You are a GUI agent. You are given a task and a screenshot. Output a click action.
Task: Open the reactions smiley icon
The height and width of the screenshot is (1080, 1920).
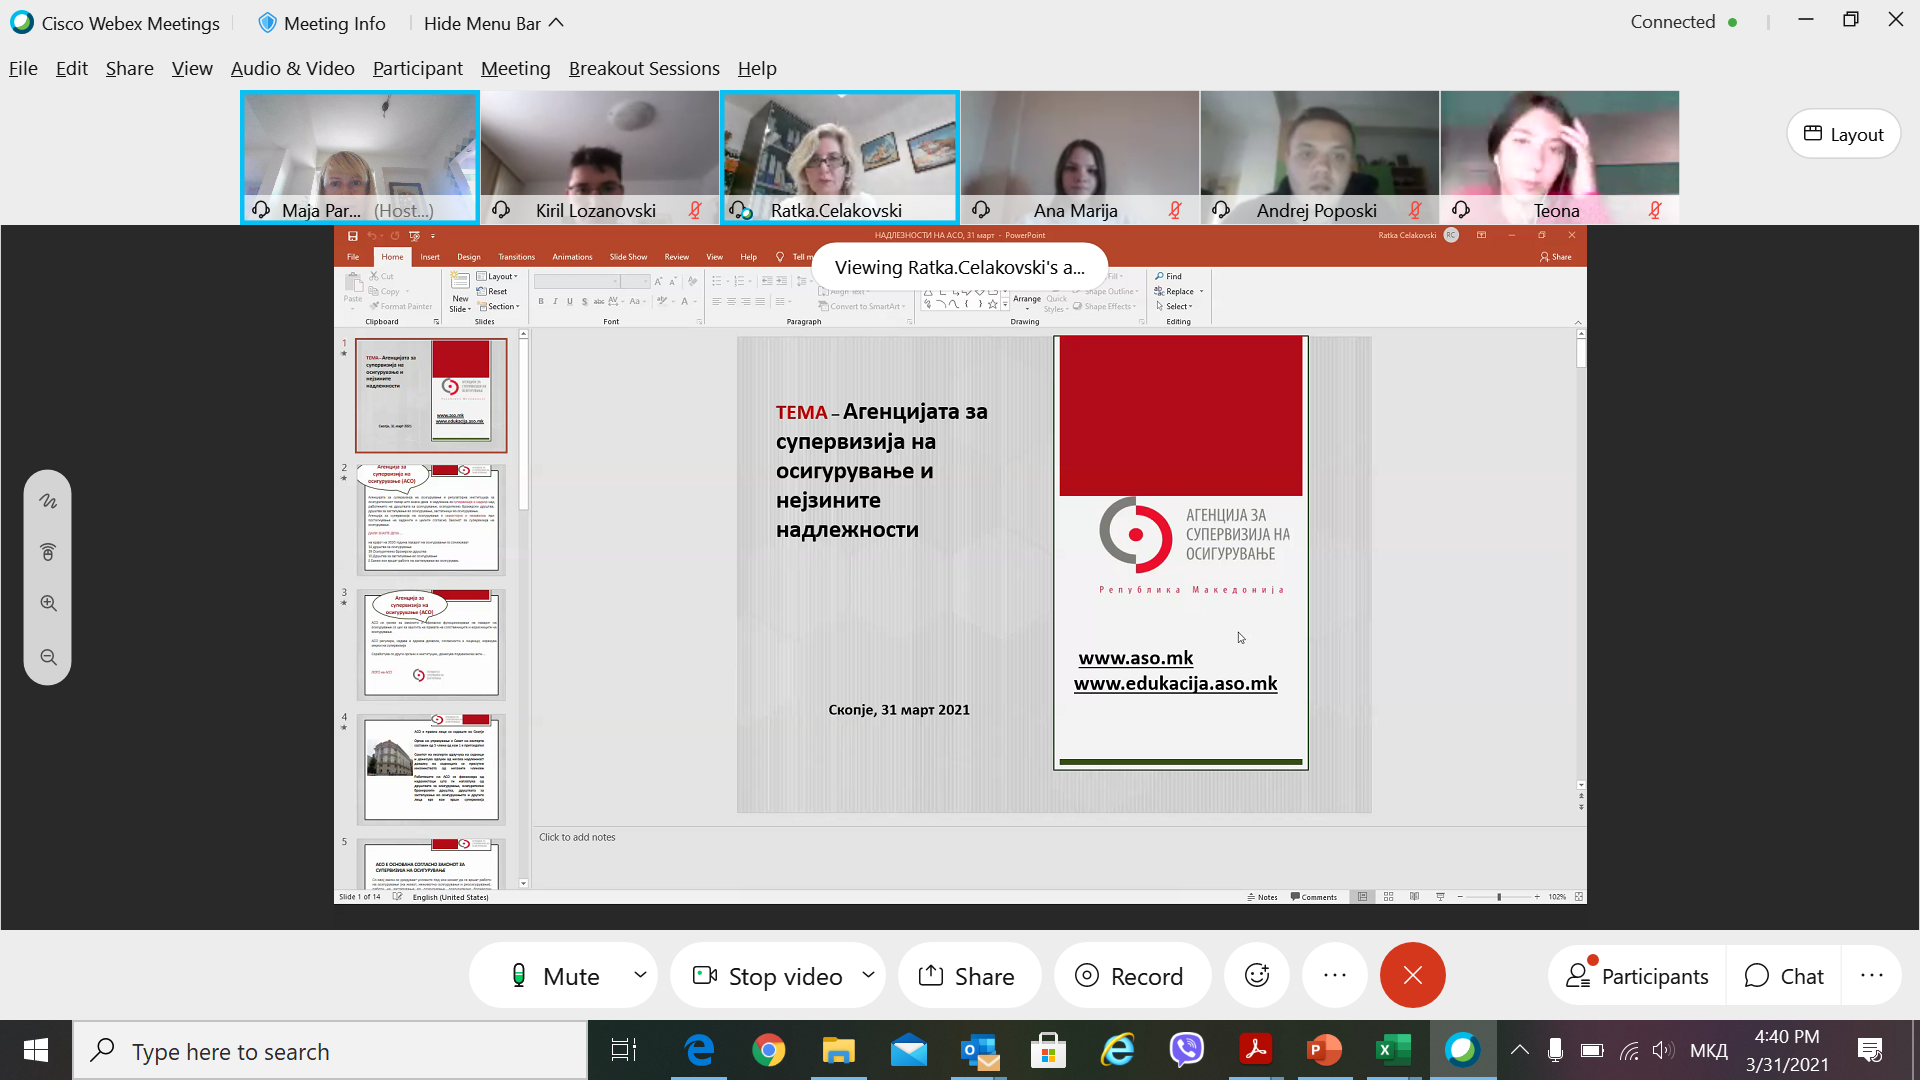[1257, 975]
